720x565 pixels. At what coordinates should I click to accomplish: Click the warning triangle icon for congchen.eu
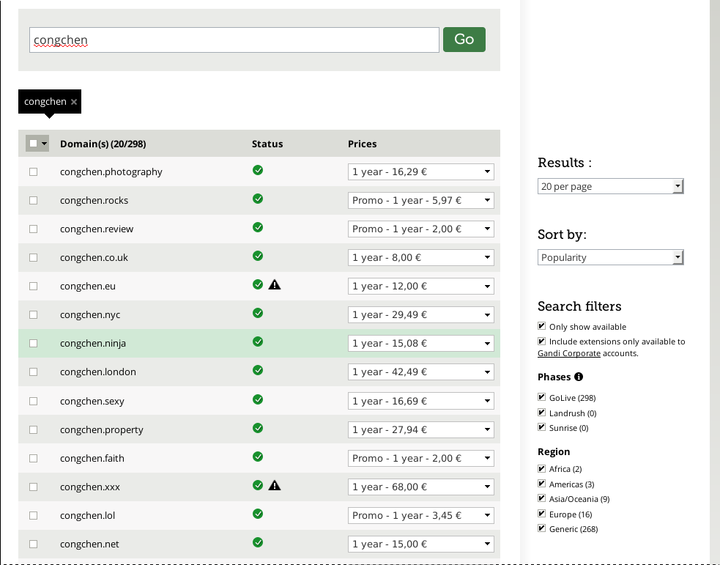[275, 285]
